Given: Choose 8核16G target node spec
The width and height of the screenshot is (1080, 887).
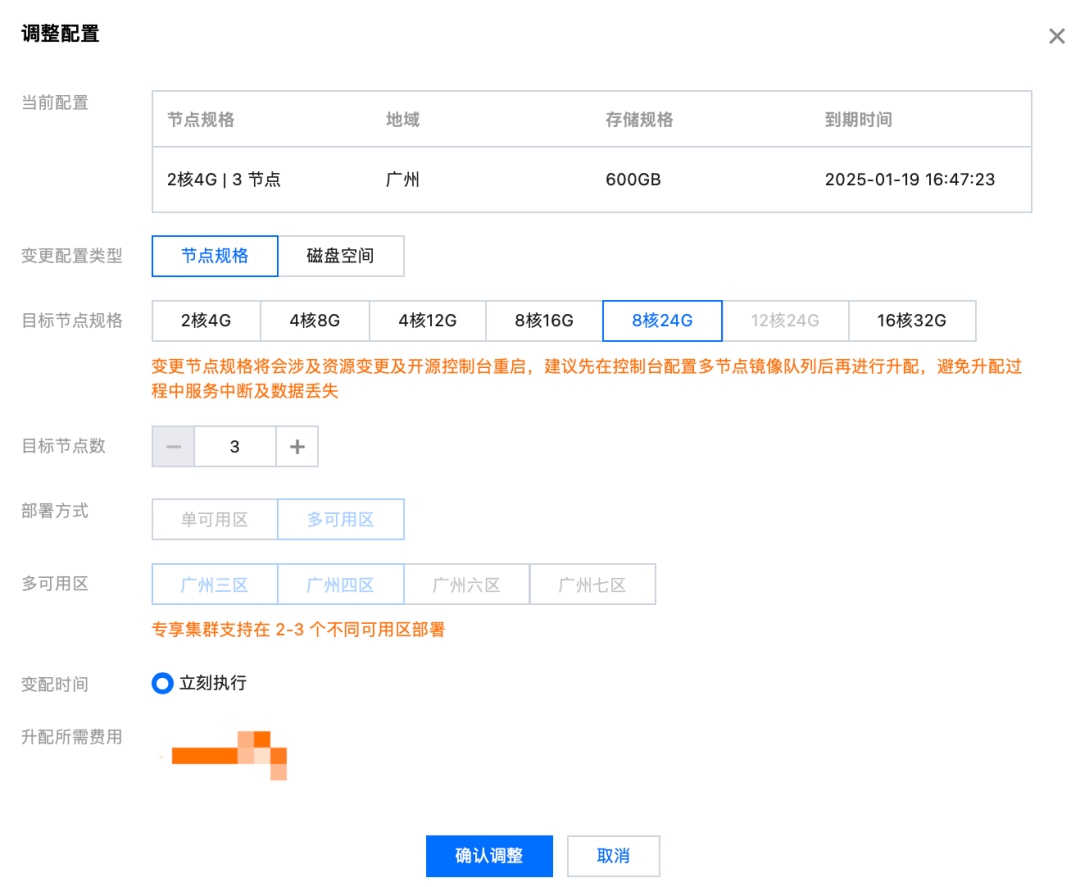Looking at the screenshot, I should pyautogui.click(x=544, y=321).
